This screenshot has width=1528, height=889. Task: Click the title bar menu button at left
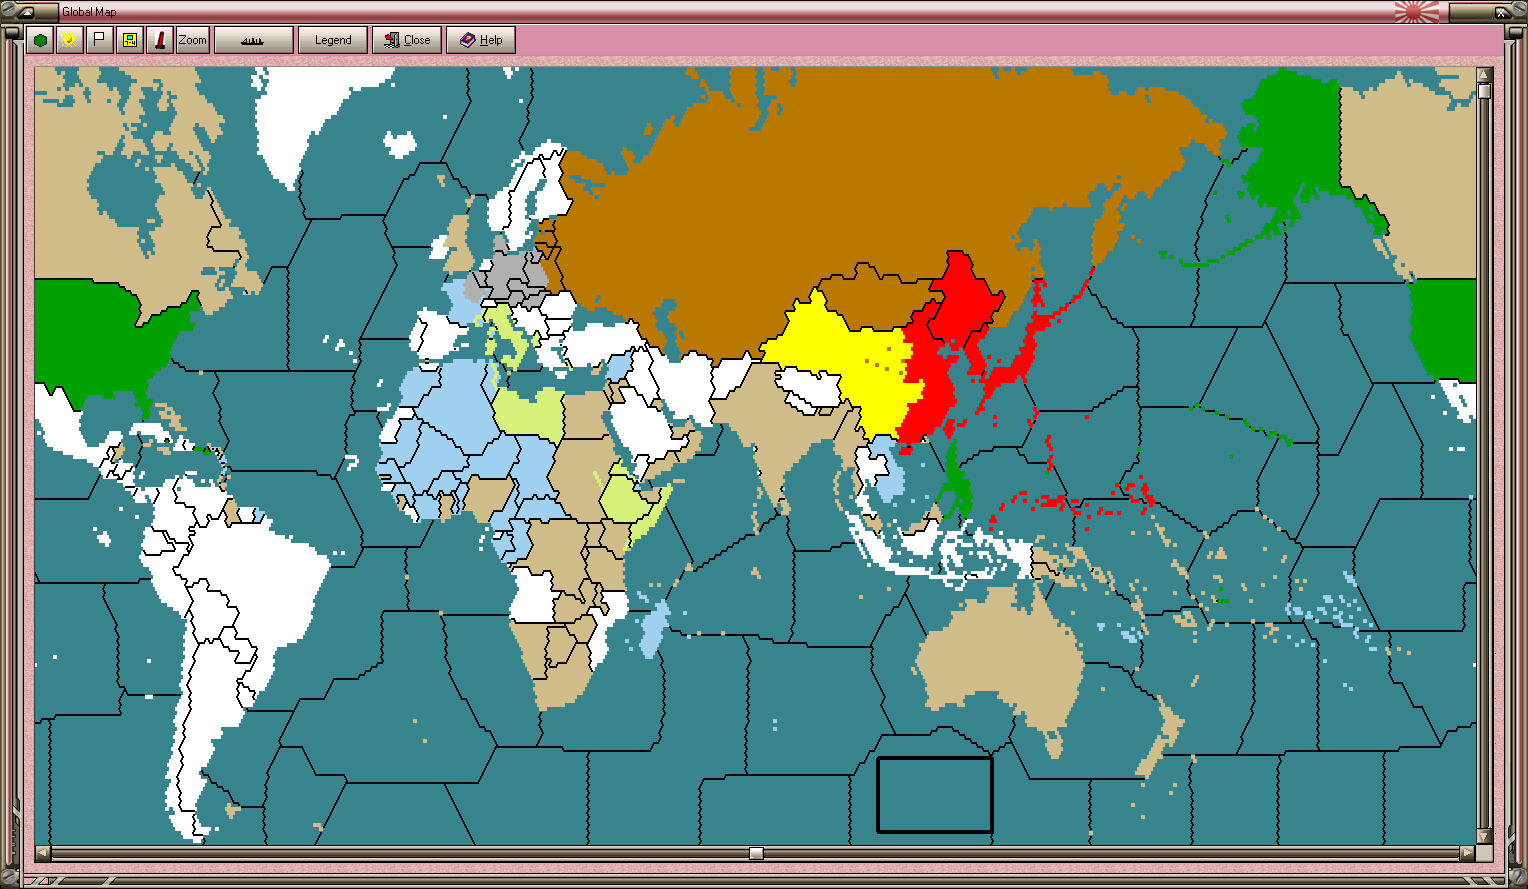26,12
